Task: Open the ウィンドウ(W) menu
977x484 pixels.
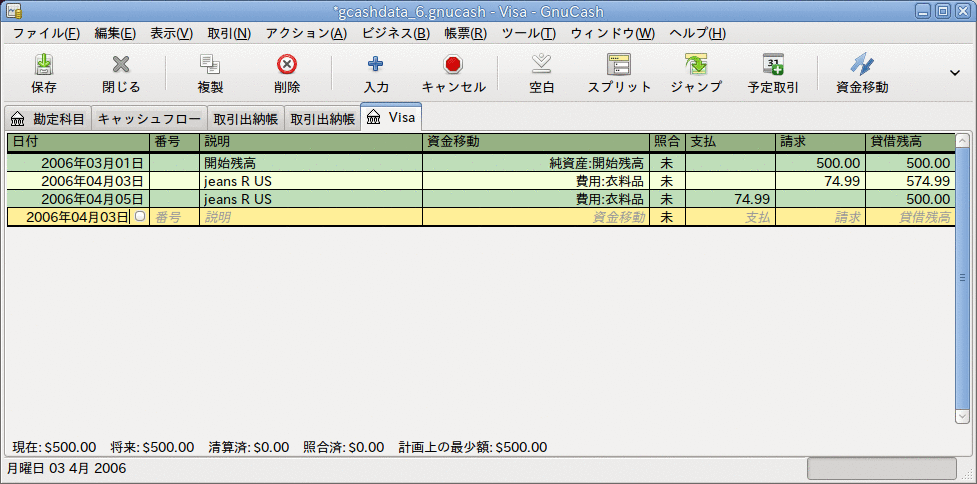Action: tap(612, 34)
